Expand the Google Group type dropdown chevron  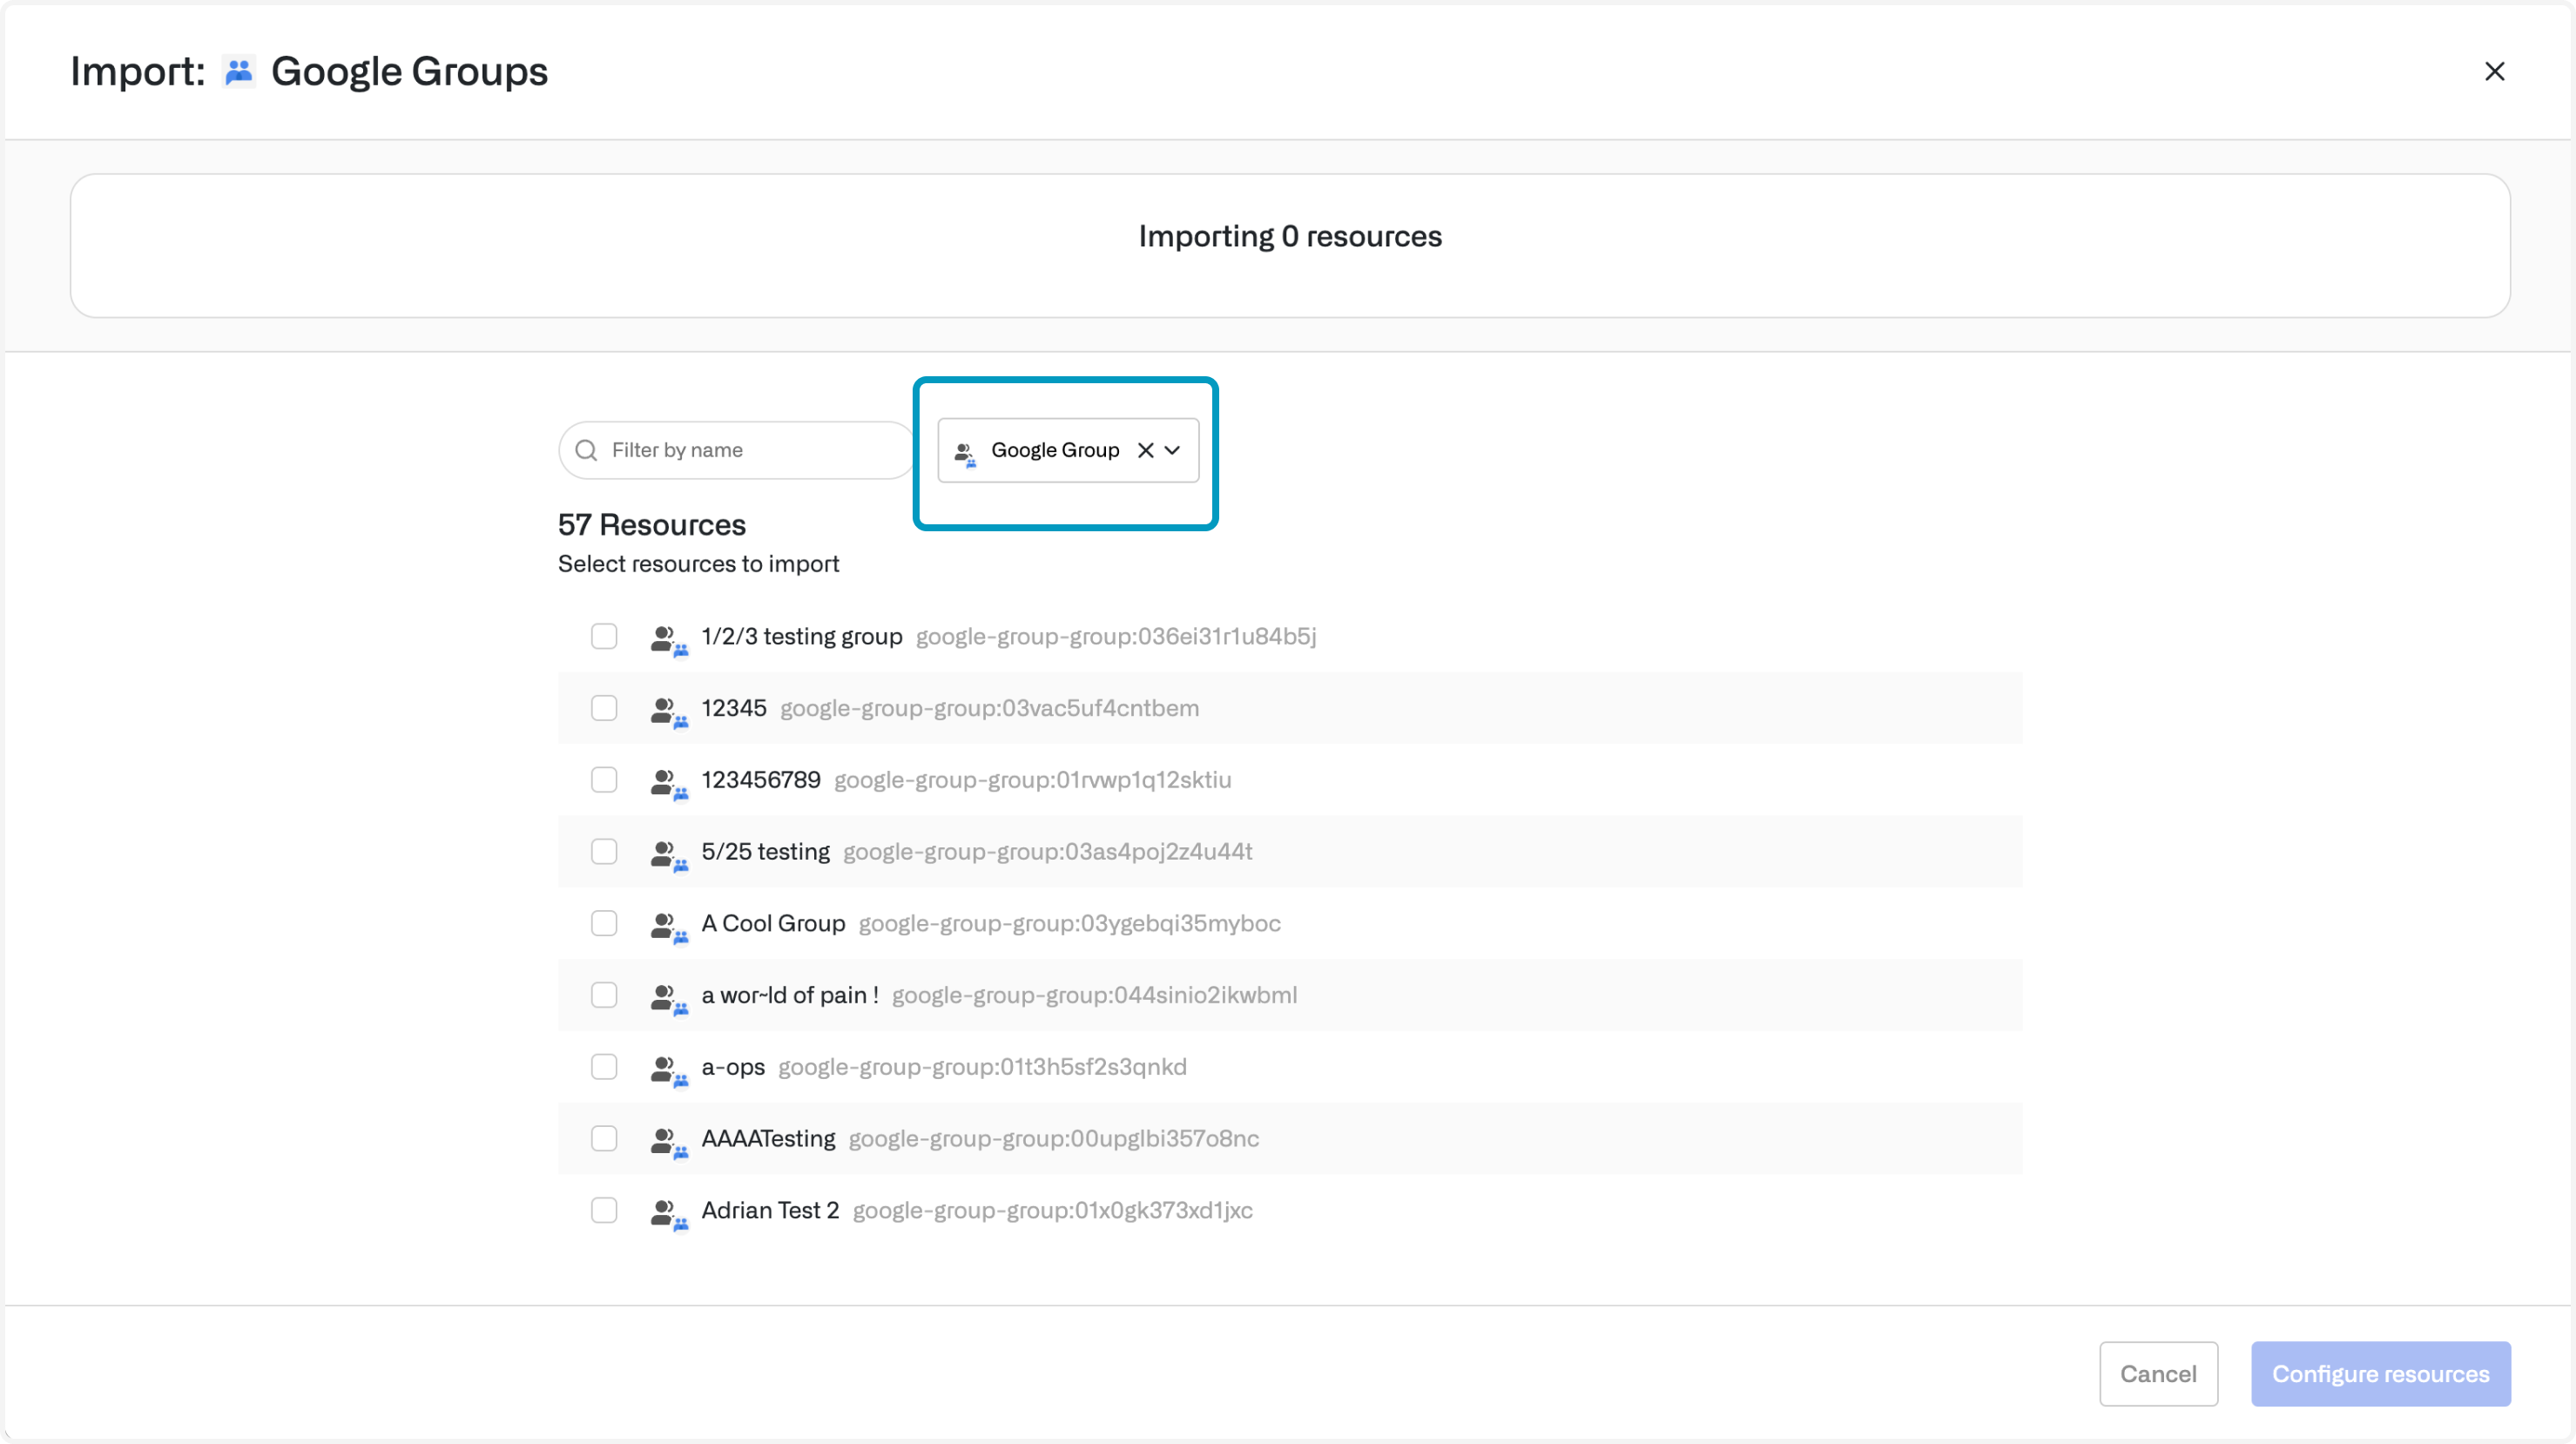pos(1173,450)
